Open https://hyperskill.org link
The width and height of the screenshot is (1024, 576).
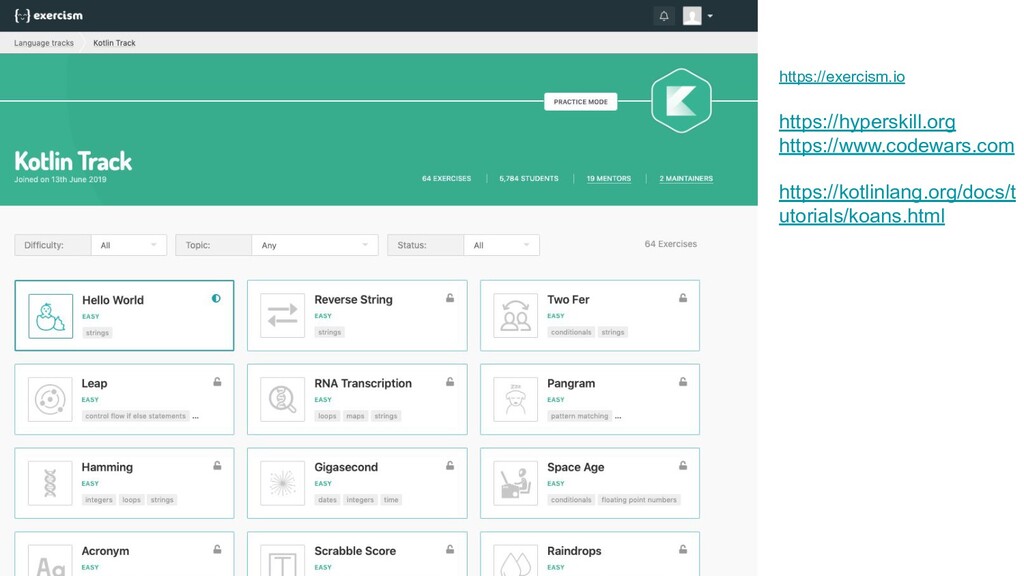(867, 121)
